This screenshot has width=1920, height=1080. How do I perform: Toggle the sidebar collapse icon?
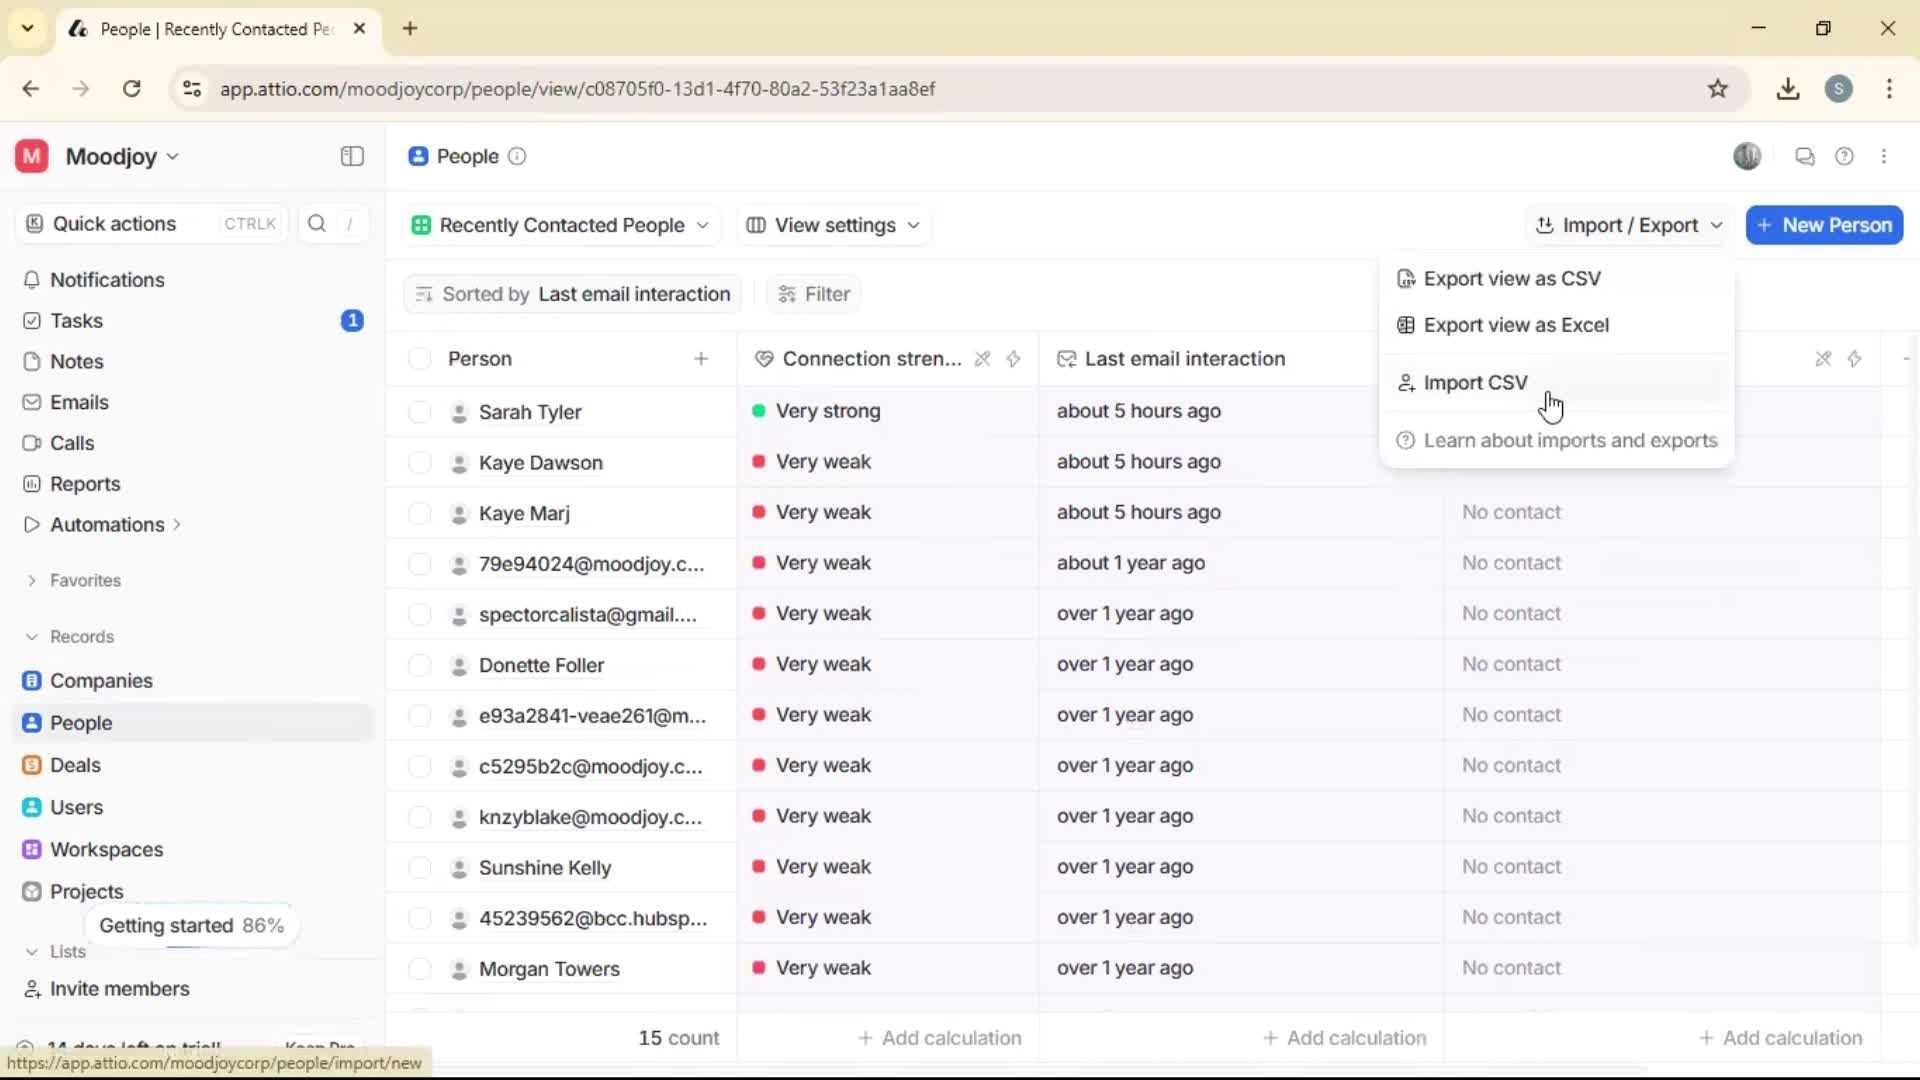(x=352, y=156)
